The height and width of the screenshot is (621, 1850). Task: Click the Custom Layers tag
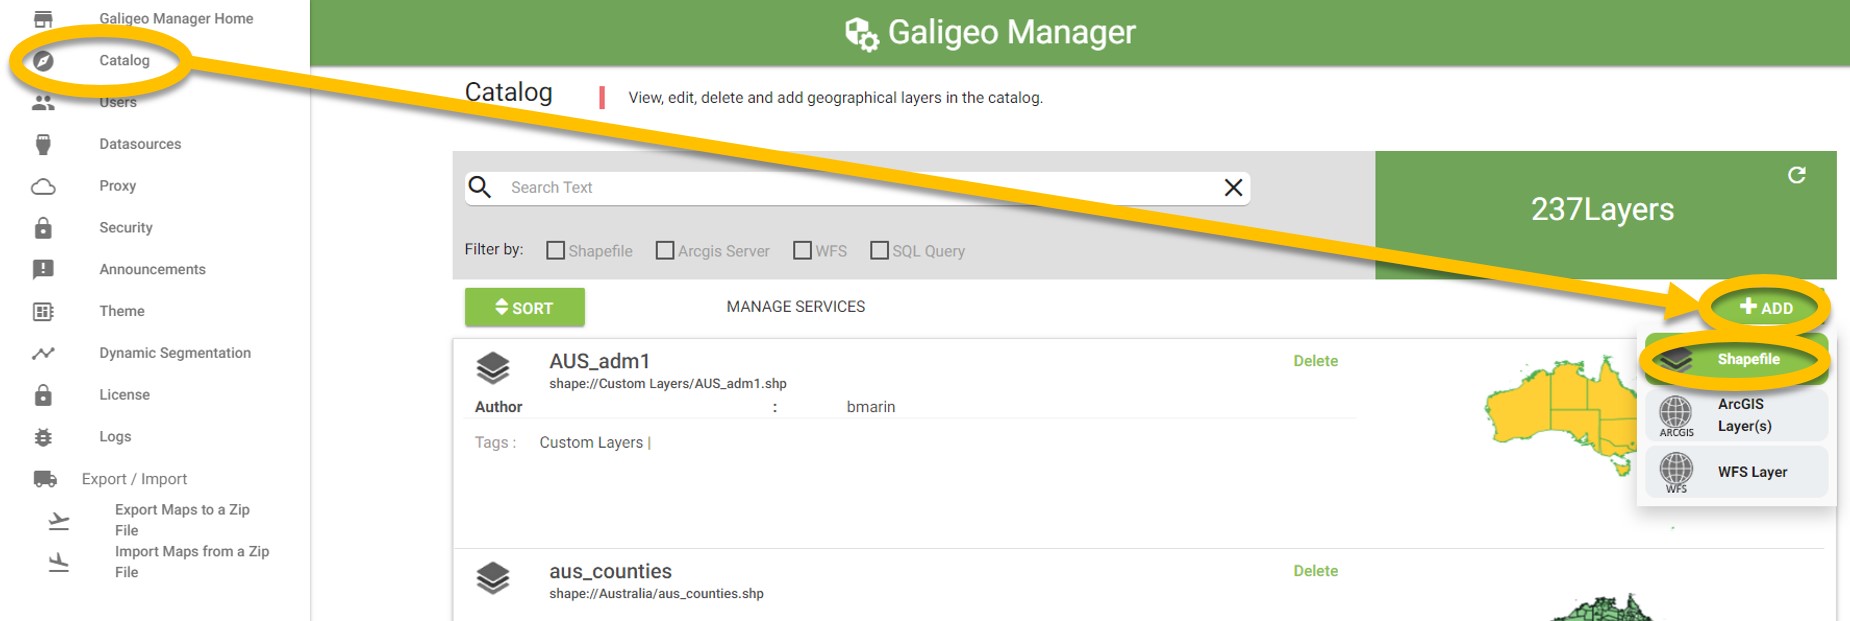coord(591,443)
